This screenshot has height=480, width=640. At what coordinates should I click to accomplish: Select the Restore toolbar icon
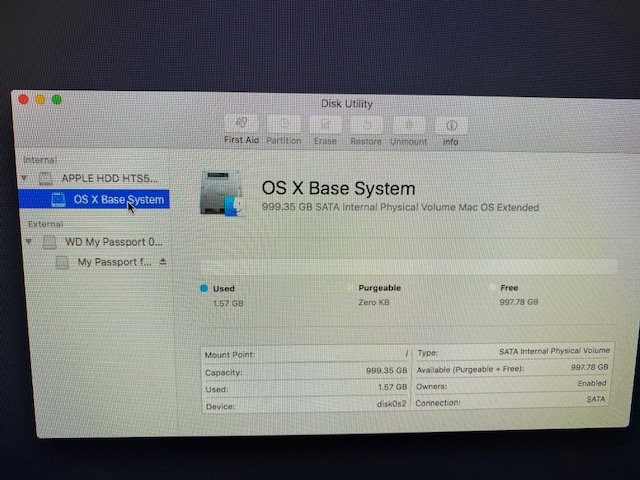[x=366, y=125]
